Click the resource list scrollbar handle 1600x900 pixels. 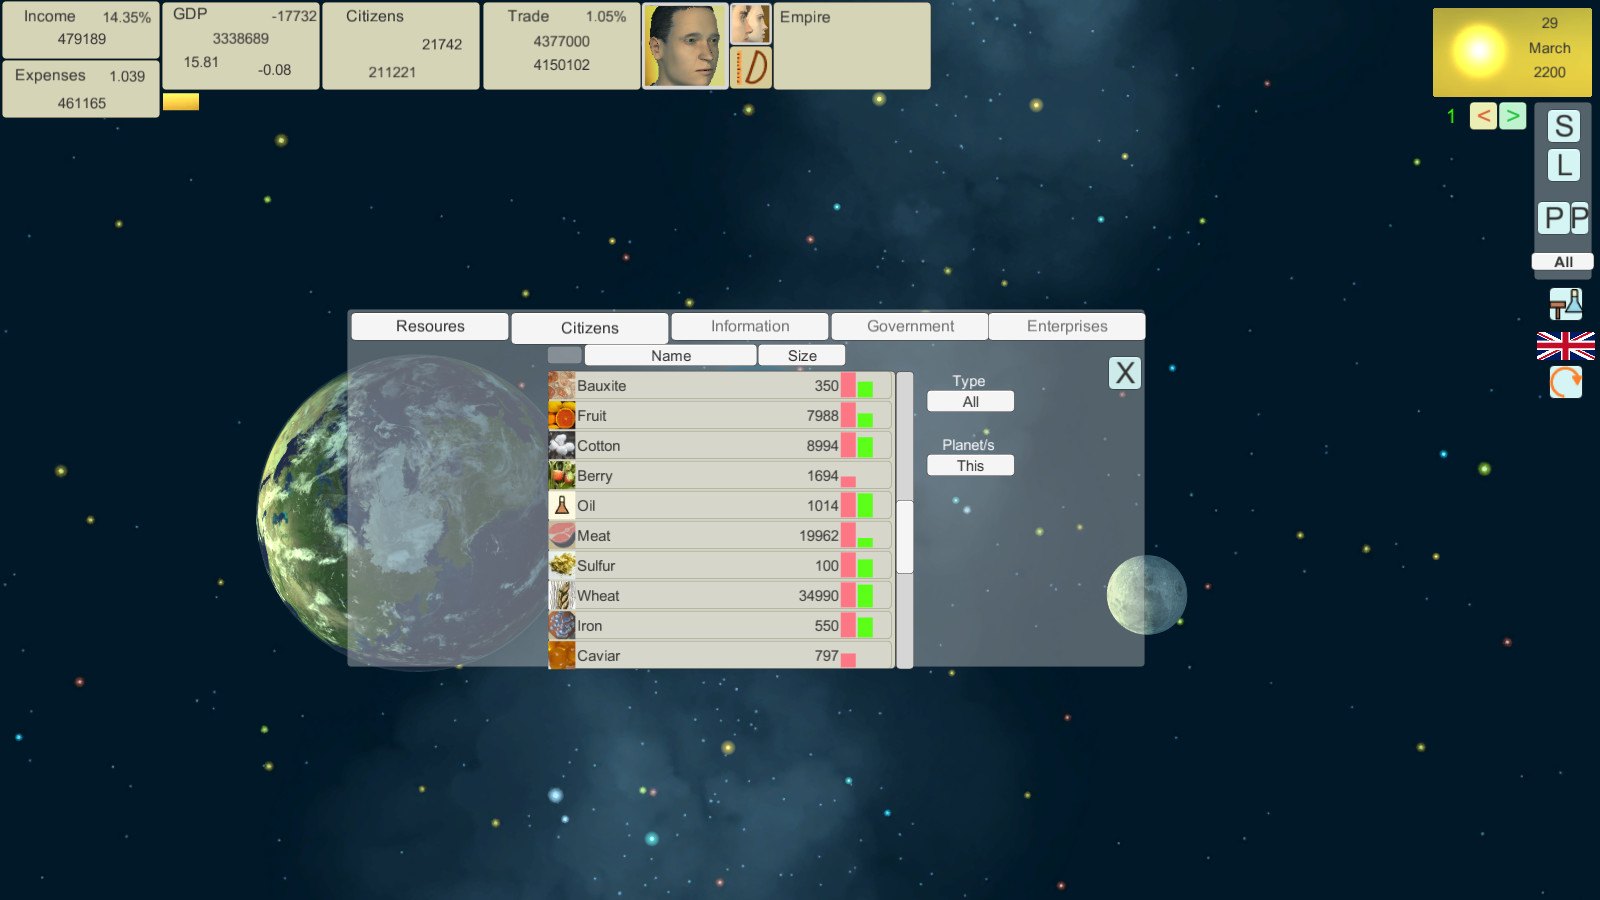pos(905,536)
